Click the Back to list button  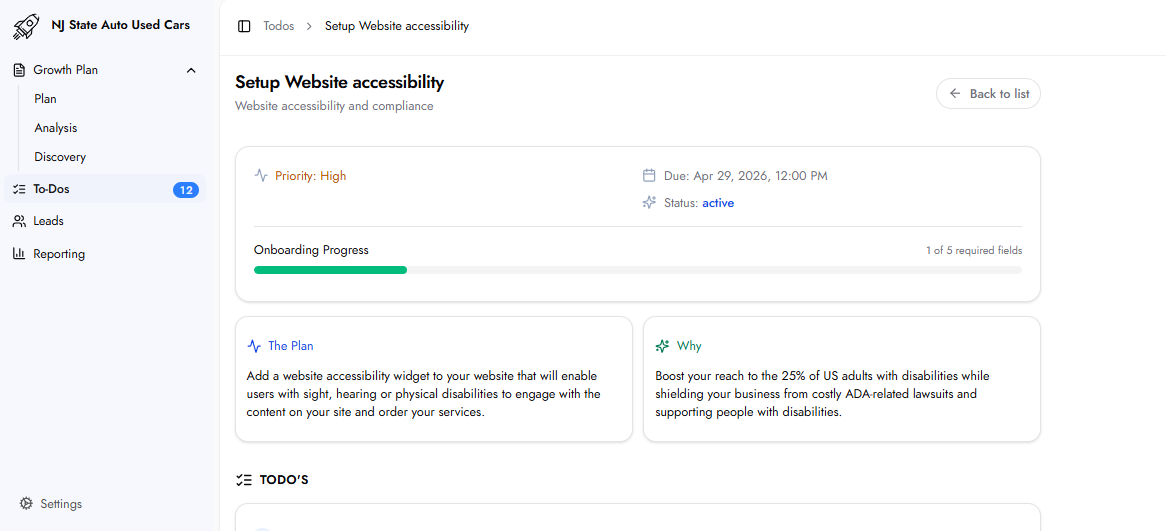[988, 94]
